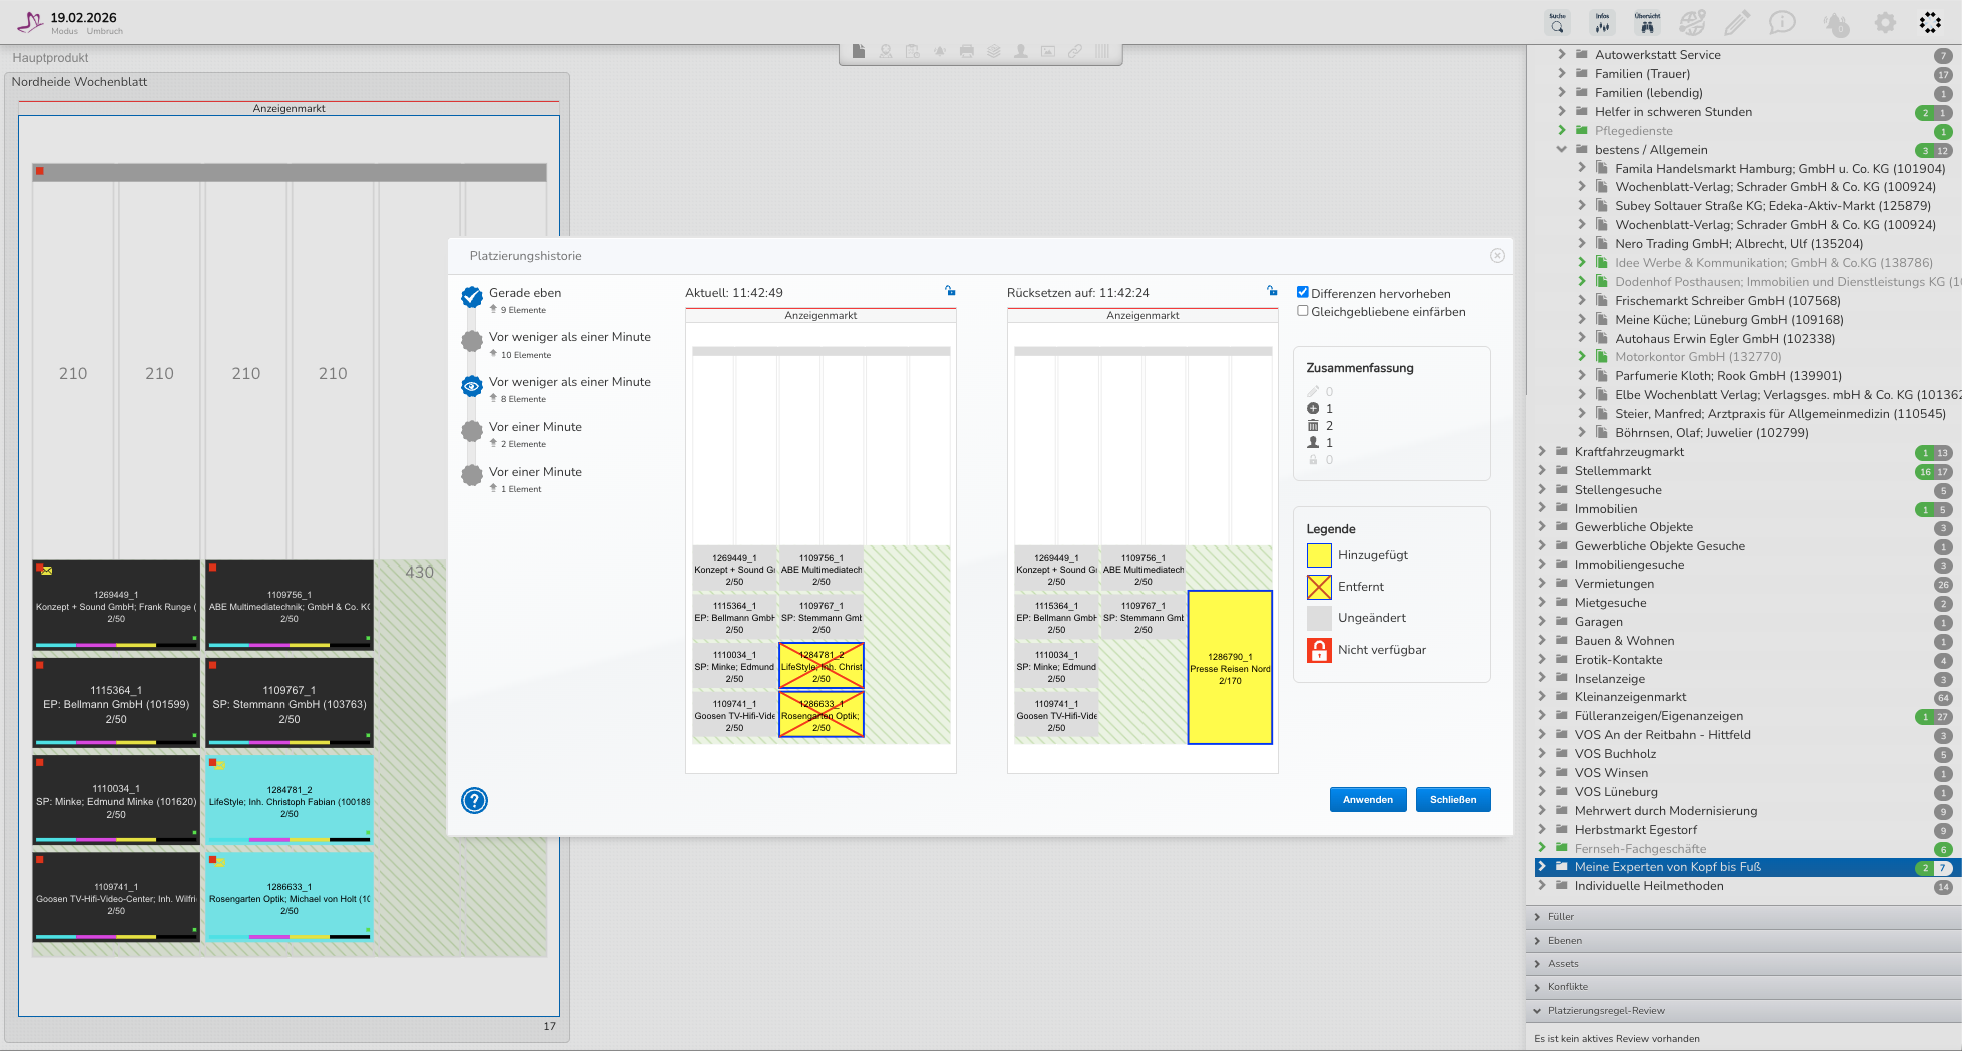Click the printer icon in top toolbar
1962x1051 pixels.
click(x=967, y=51)
